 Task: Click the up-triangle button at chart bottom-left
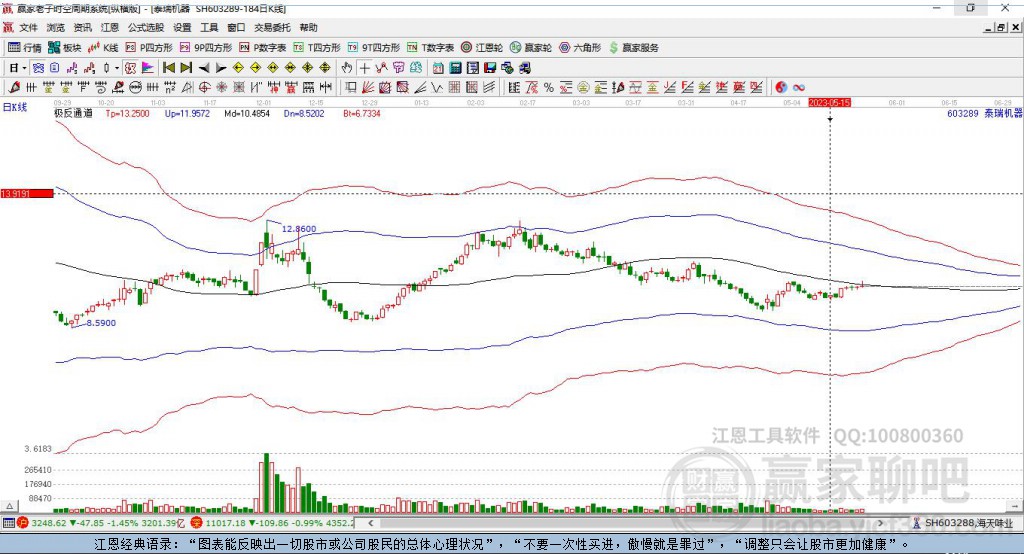pos(9,506)
